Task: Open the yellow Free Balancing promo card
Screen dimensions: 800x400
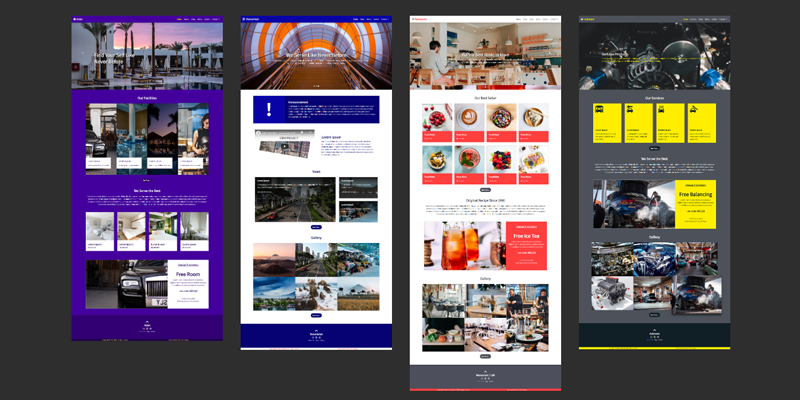Action: pyautogui.click(x=695, y=204)
